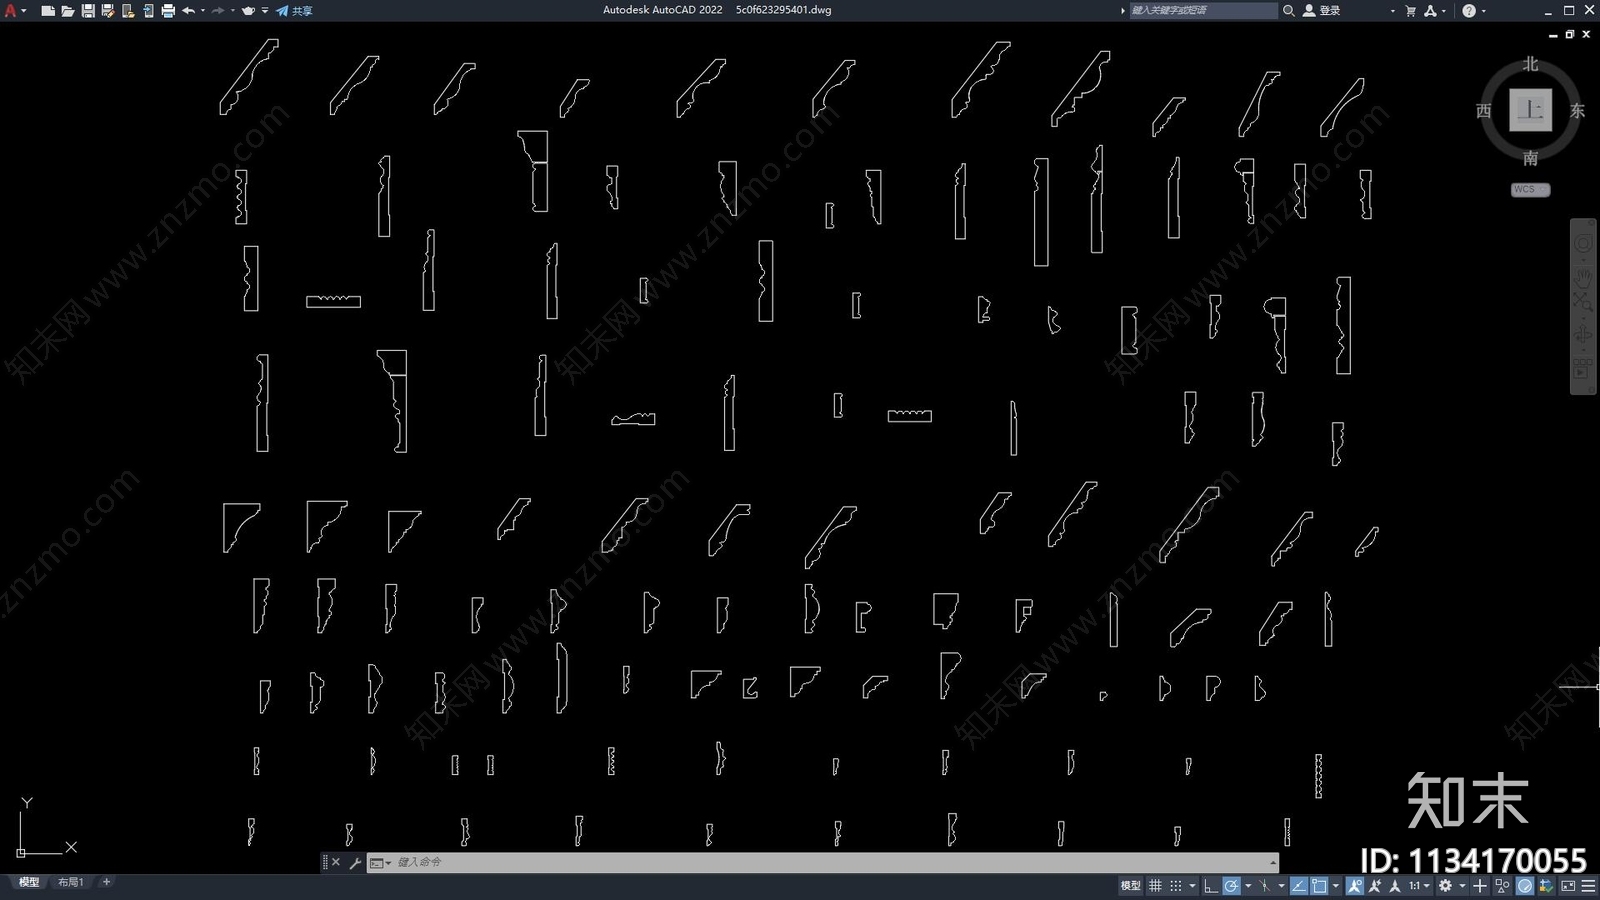
Task: Open the annotation scale 1:1 dropdown
Action: pyautogui.click(x=1419, y=886)
